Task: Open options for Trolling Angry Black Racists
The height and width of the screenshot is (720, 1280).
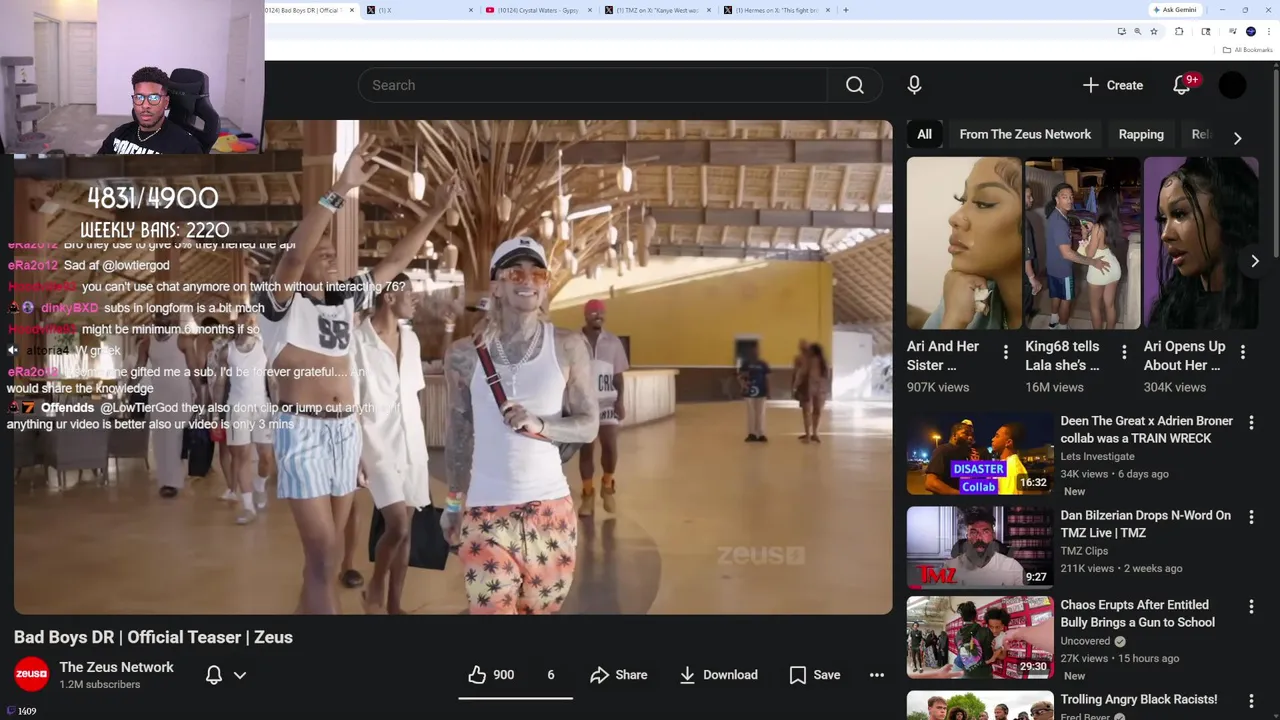Action: click(x=1251, y=701)
